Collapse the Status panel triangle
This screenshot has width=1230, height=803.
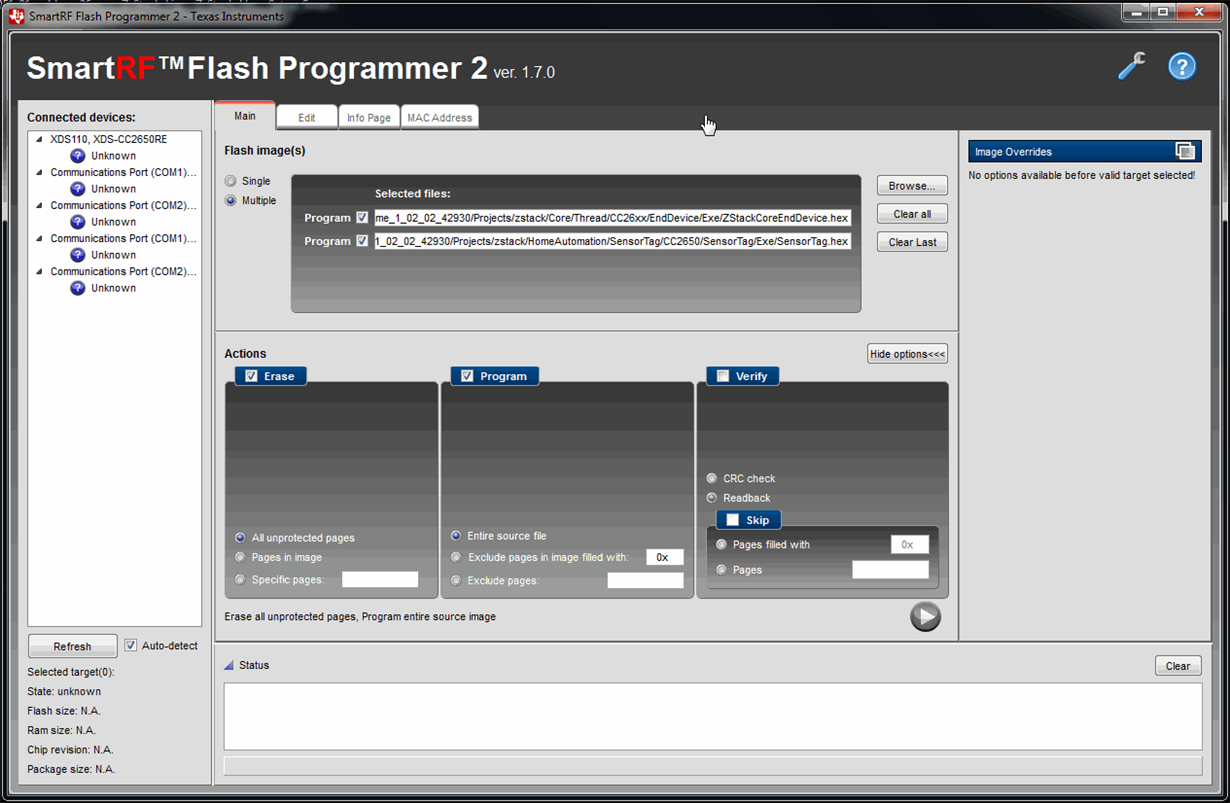[228, 665]
